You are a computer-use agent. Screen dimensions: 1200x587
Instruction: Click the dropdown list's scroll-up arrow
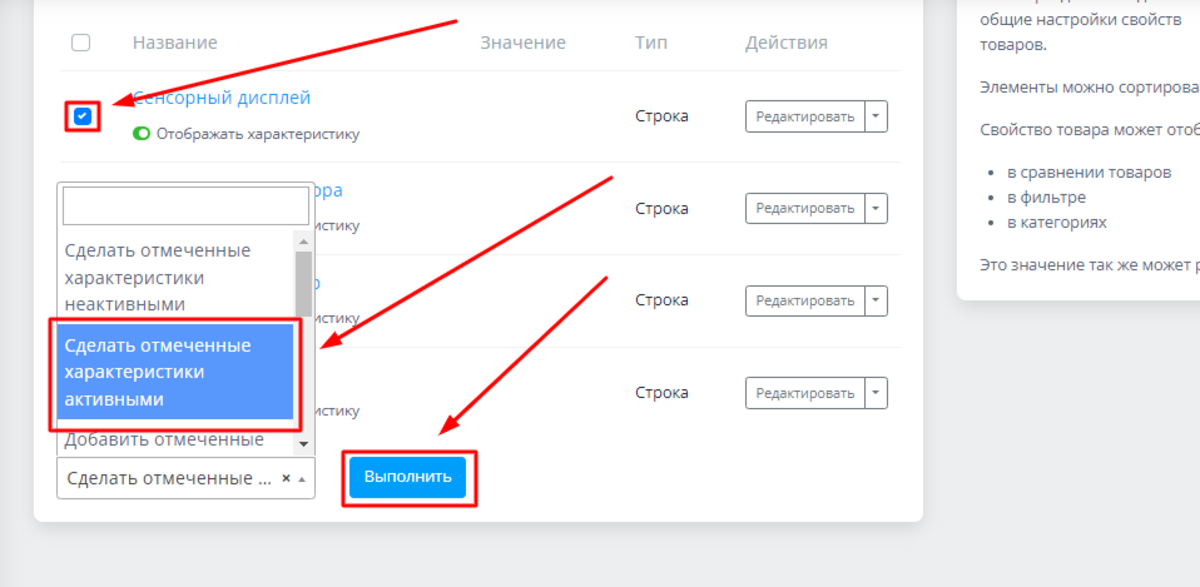(x=304, y=240)
